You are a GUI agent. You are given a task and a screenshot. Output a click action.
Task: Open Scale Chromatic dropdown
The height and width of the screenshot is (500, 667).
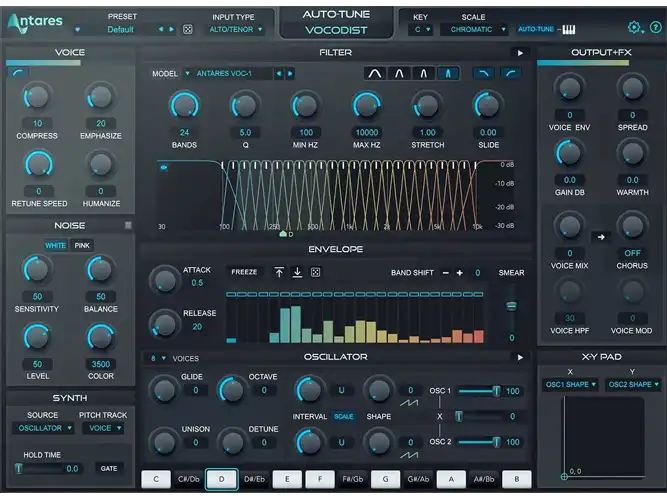tap(474, 29)
